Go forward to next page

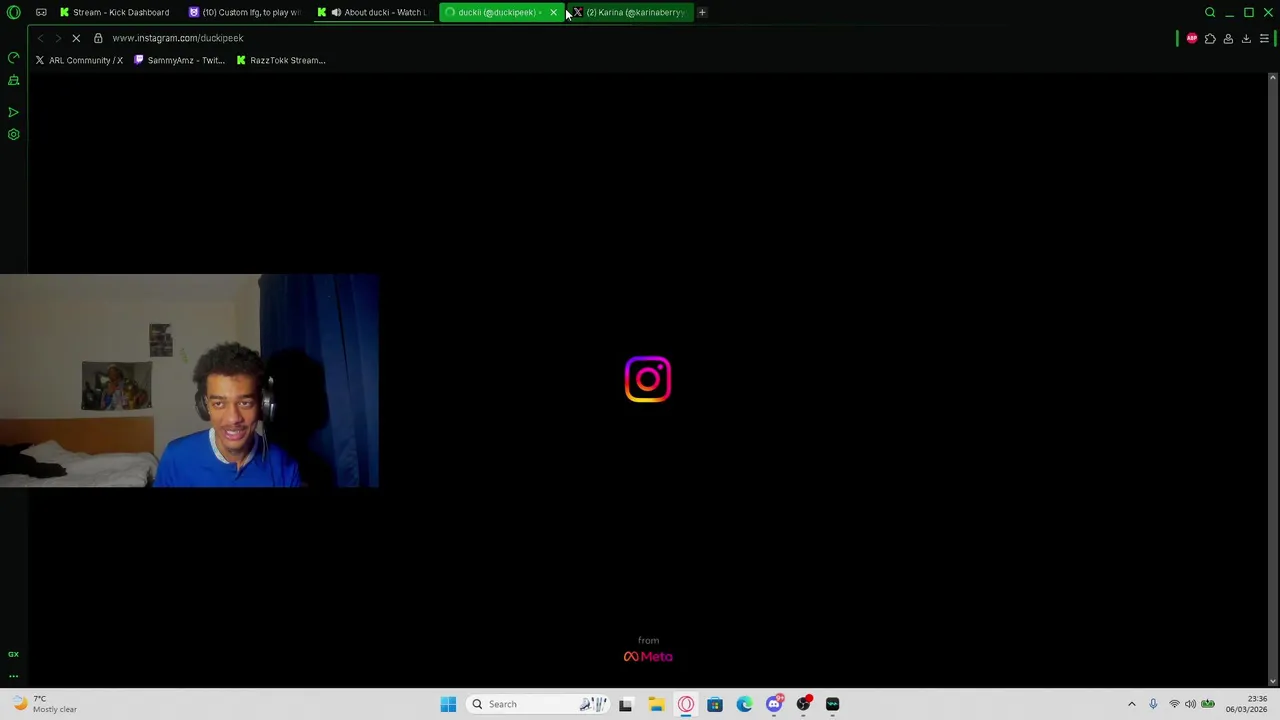pyautogui.click(x=57, y=38)
